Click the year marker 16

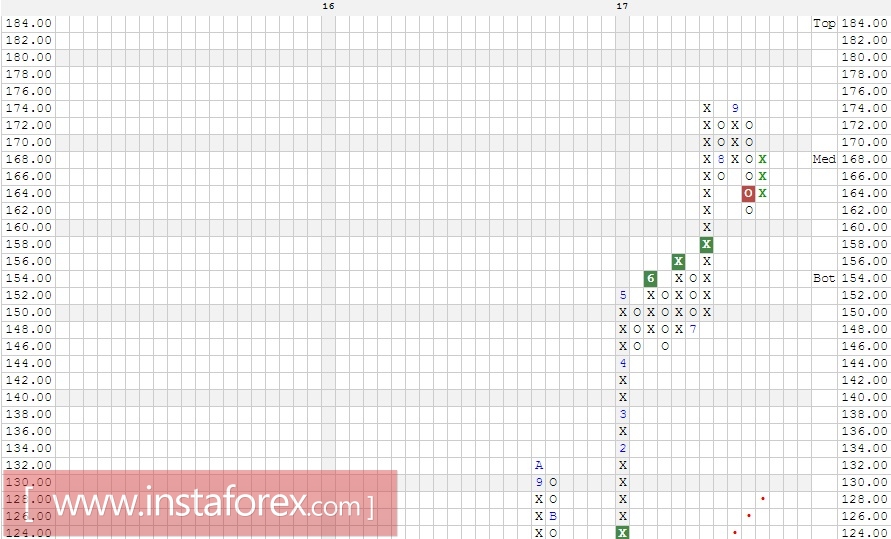[x=328, y=6]
